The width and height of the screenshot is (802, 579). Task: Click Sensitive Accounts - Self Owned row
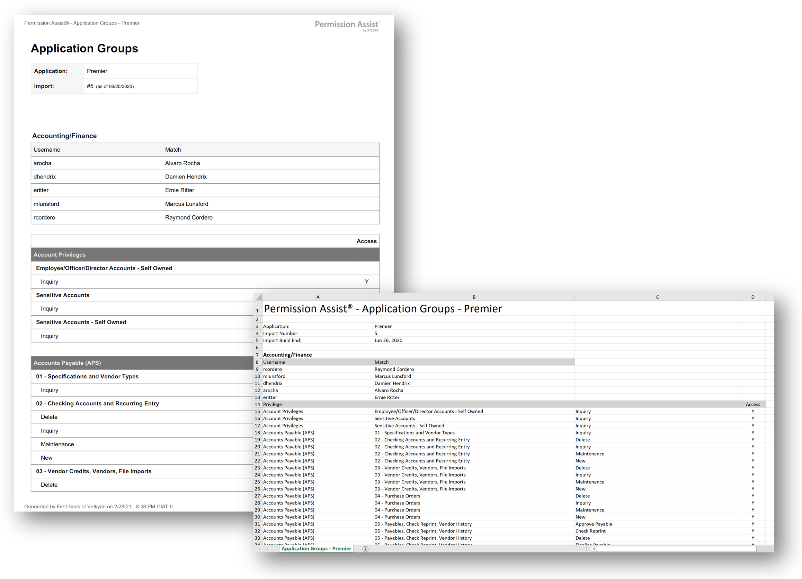coord(81,322)
